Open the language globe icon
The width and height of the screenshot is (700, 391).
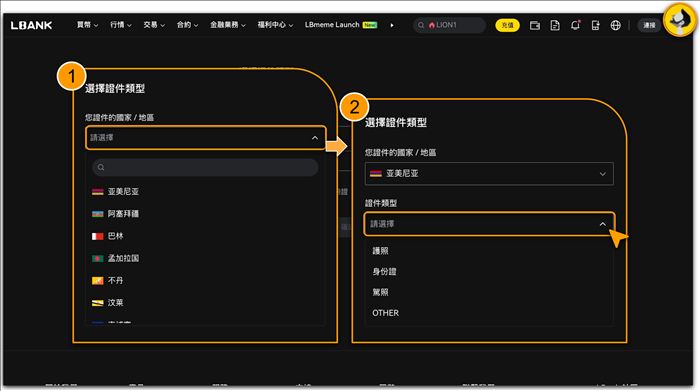615,25
